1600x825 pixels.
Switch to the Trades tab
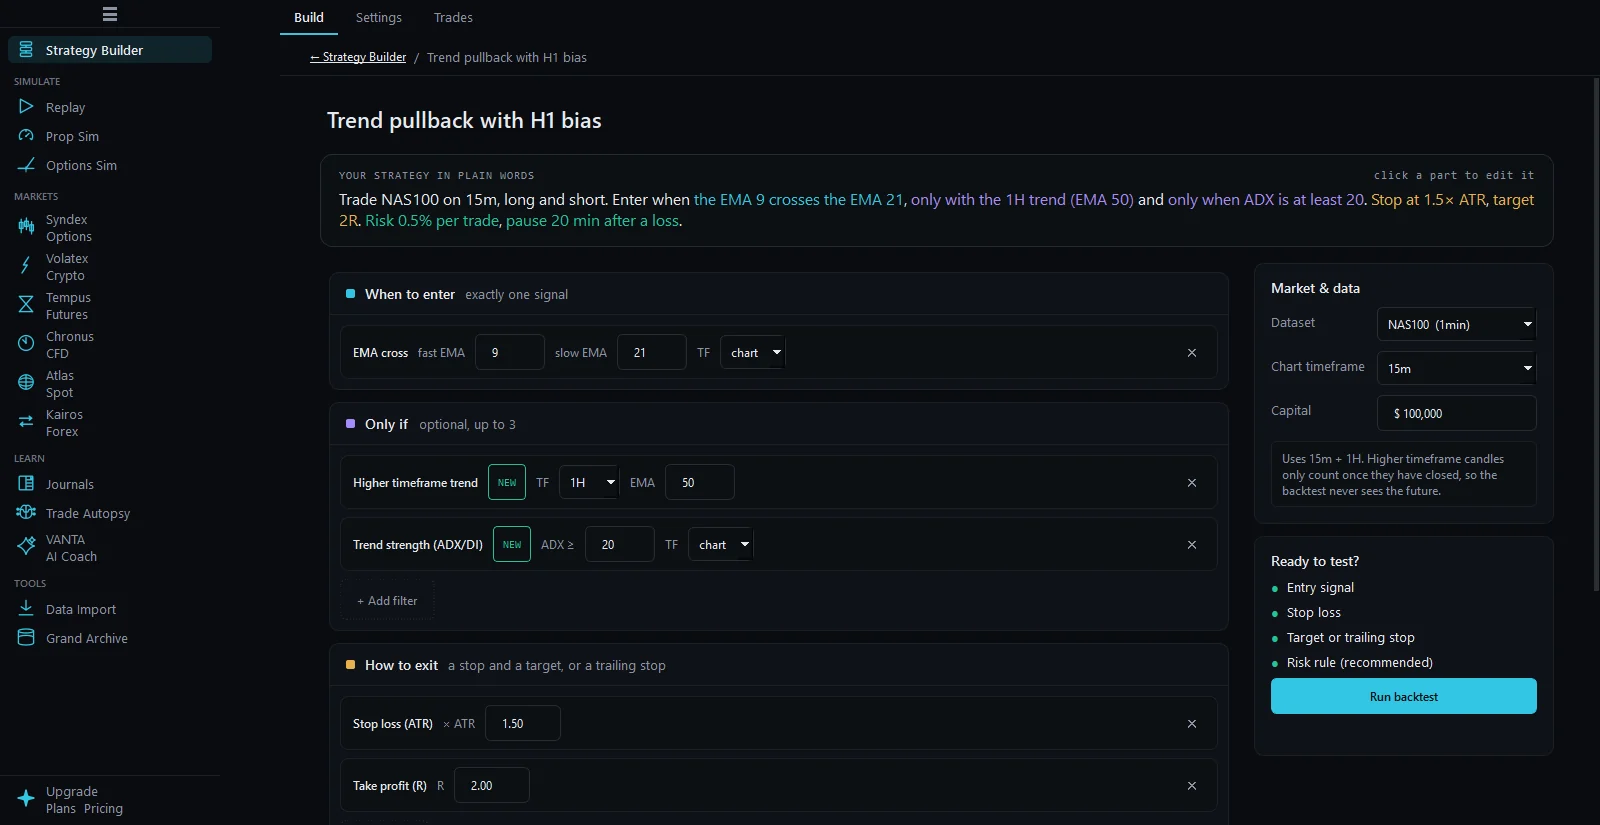pyautogui.click(x=453, y=17)
